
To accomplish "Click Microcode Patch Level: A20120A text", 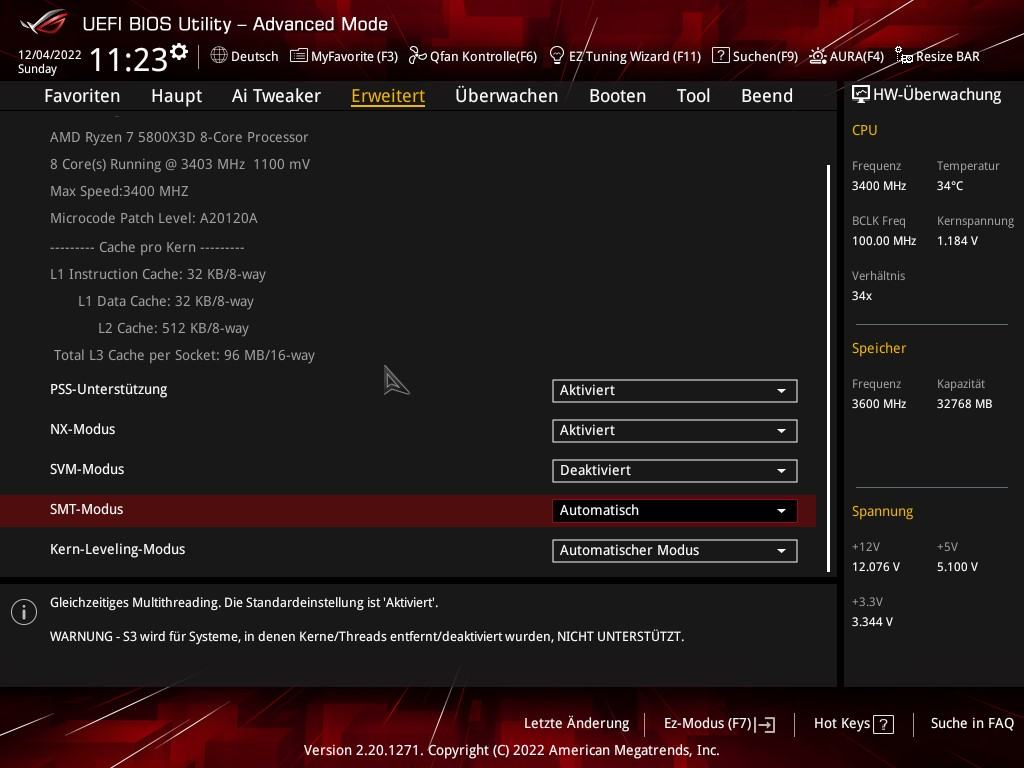I will coord(153,218).
